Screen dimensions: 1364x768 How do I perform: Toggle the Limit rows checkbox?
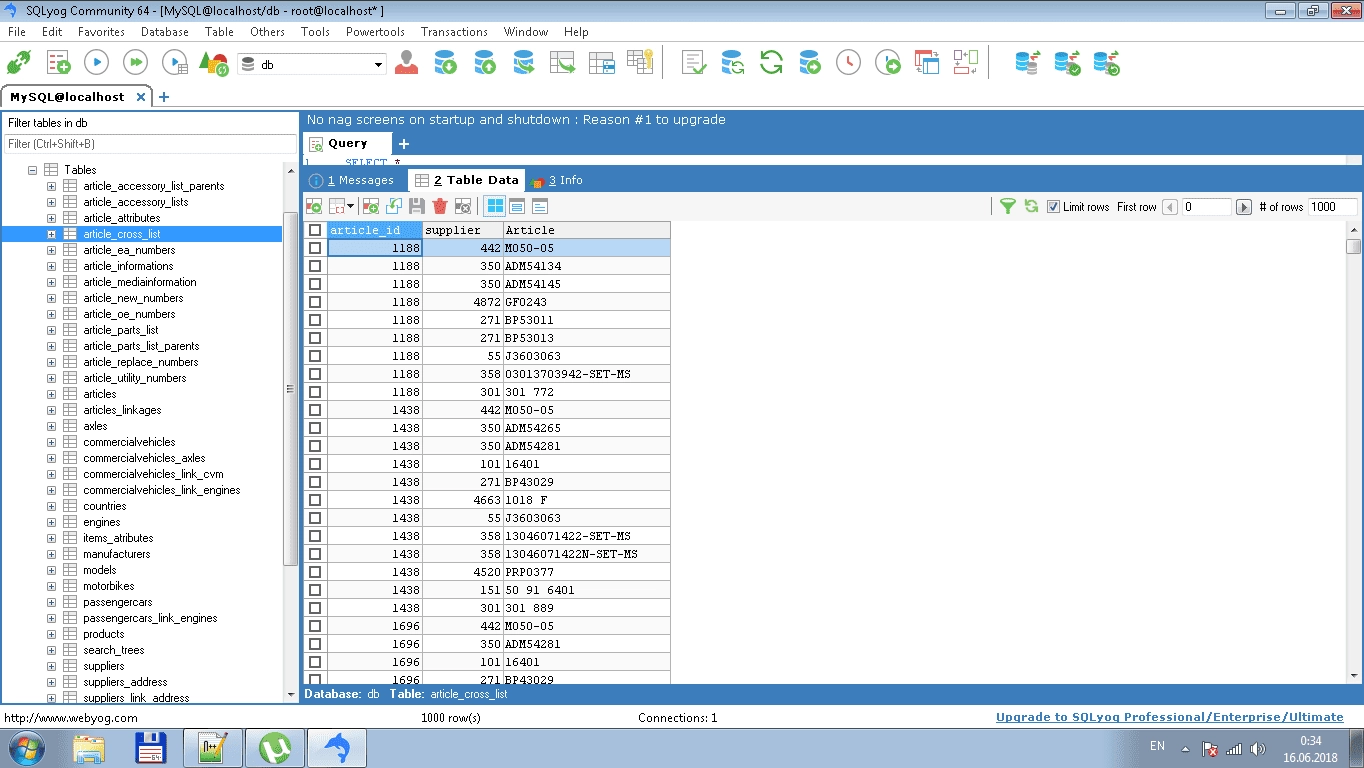tap(1053, 207)
